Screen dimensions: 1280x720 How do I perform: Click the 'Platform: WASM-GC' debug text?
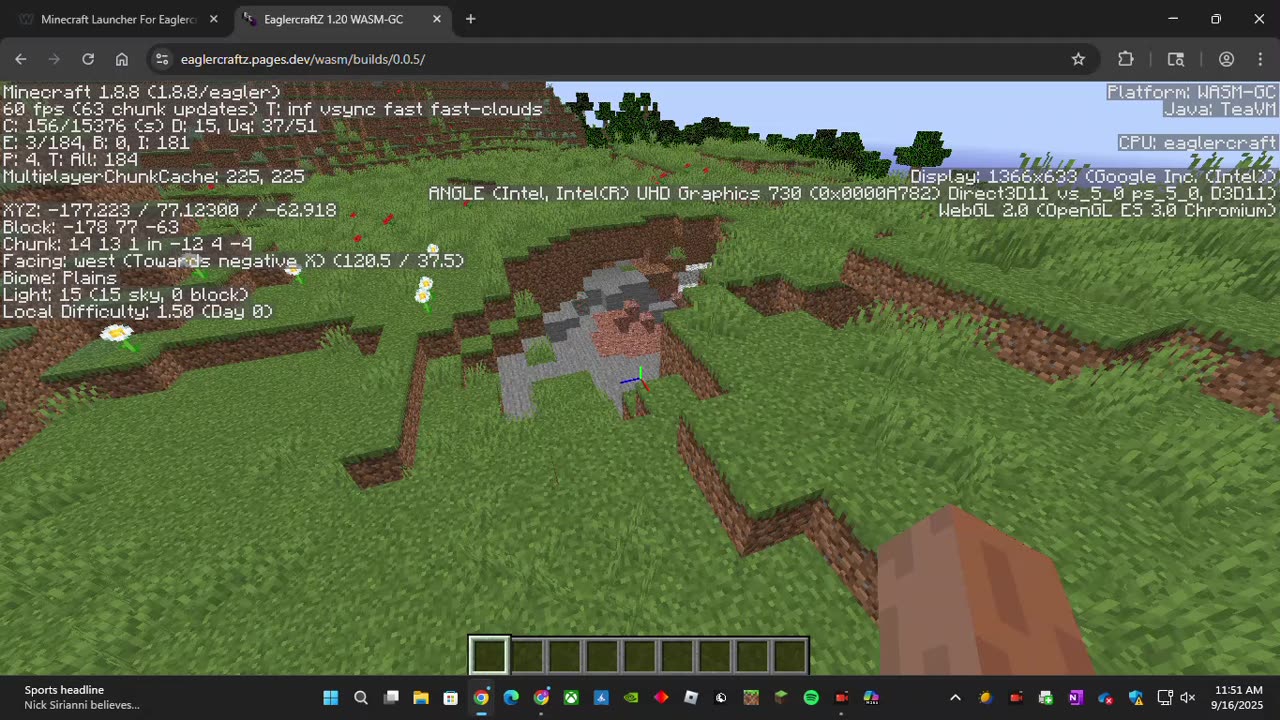tap(1192, 92)
